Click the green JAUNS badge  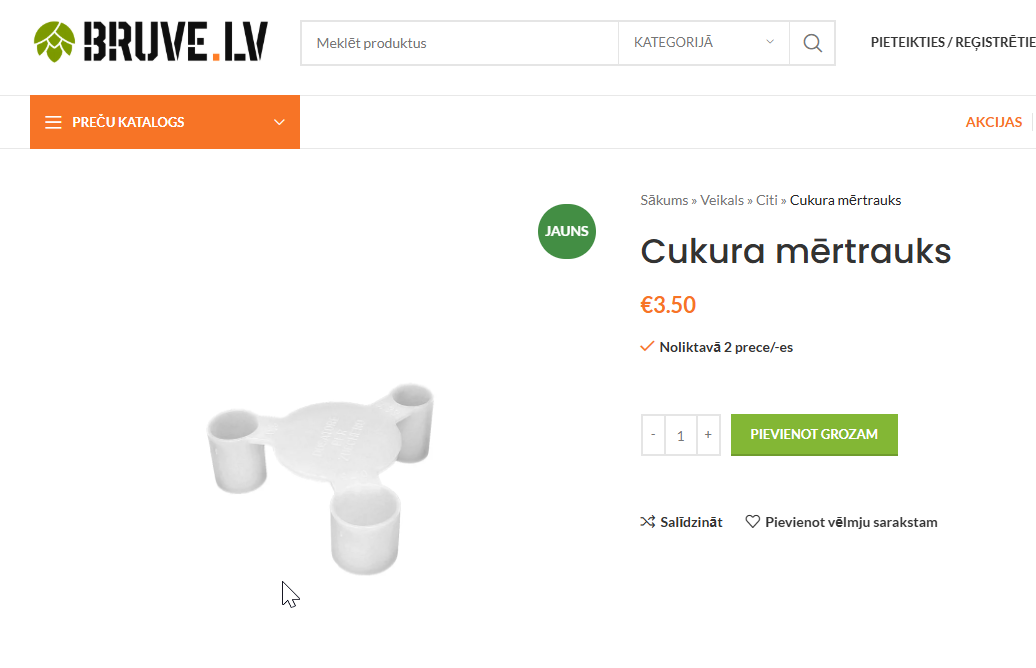(567, 231)
